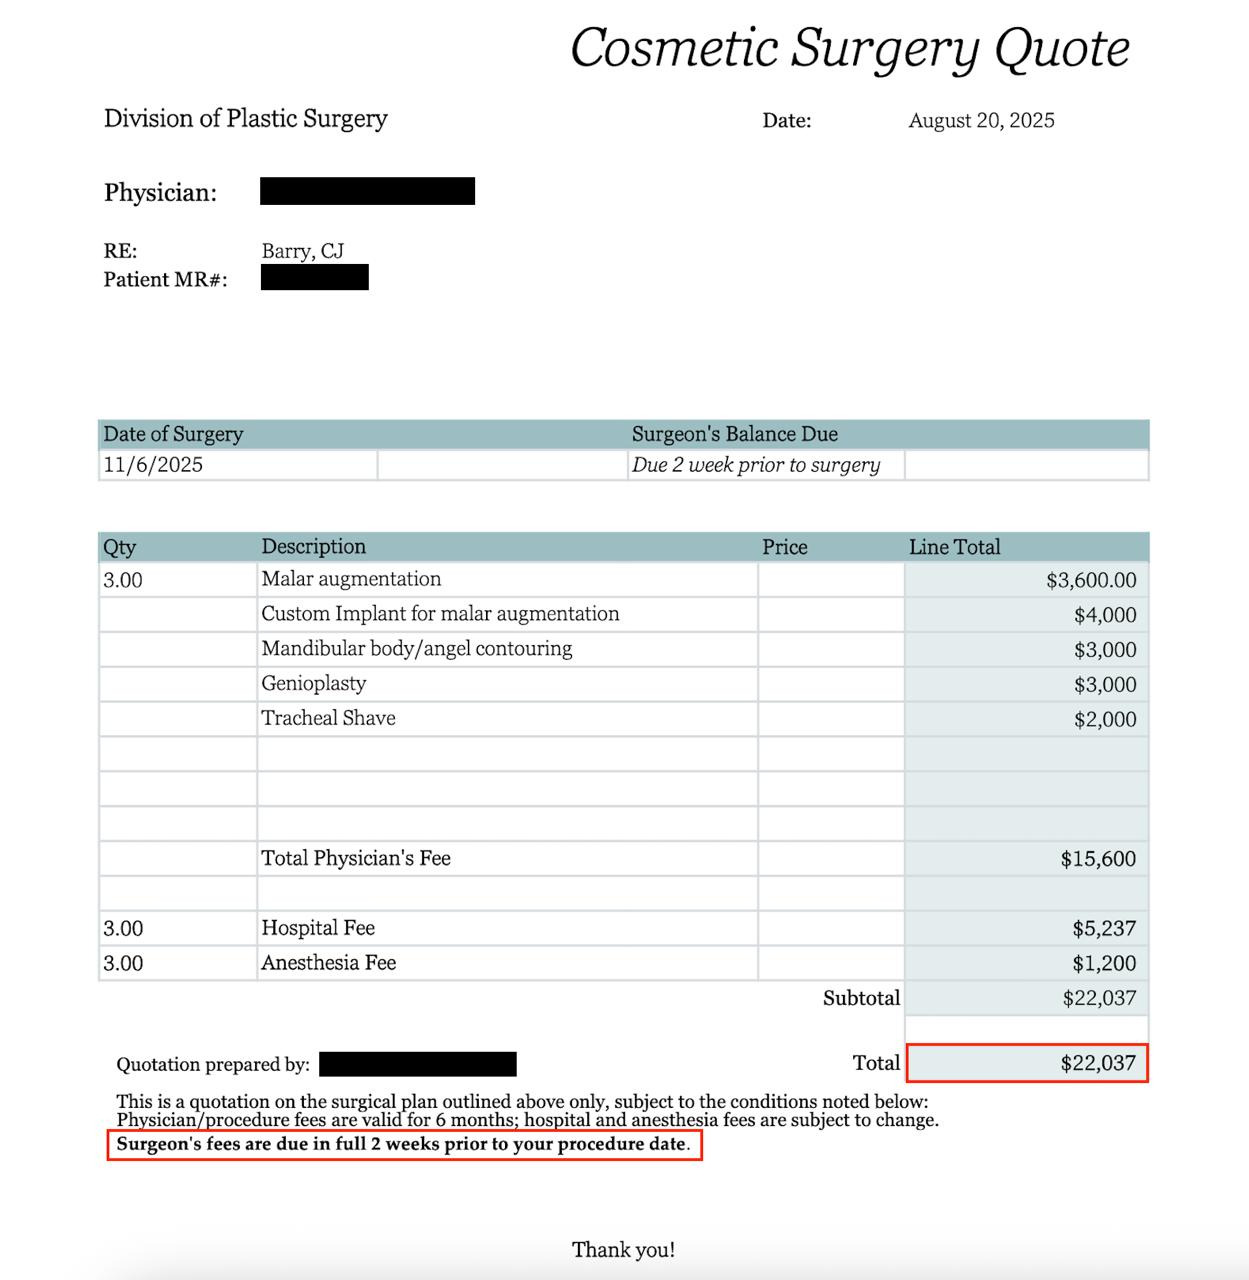The image size is (1249, 1280).
Task: Click the Tracheal Shave description cell
Action: click(x=328, y=719)
